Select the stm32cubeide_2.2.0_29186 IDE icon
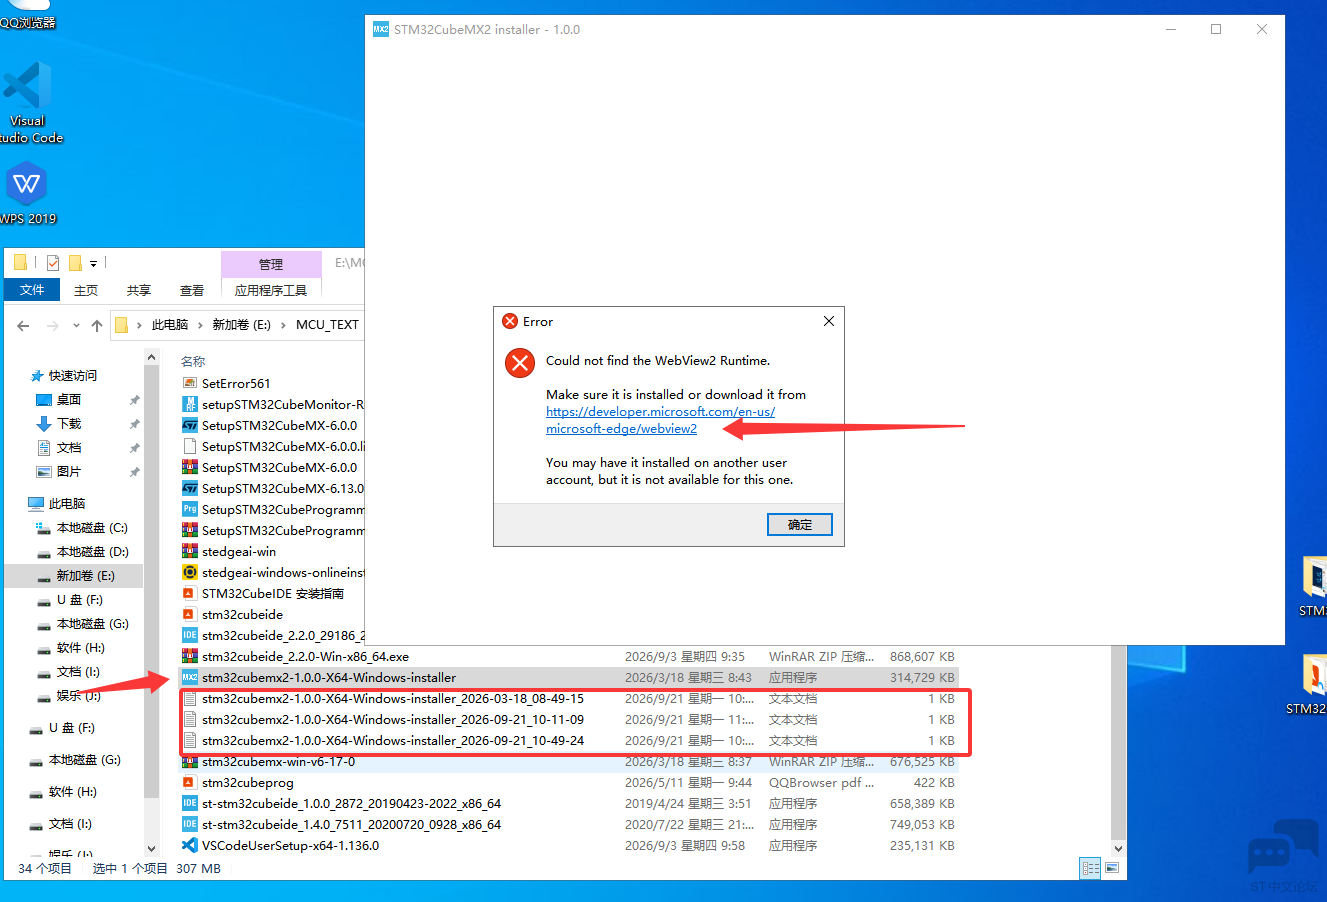The image size is (1327, 902). 190,635
